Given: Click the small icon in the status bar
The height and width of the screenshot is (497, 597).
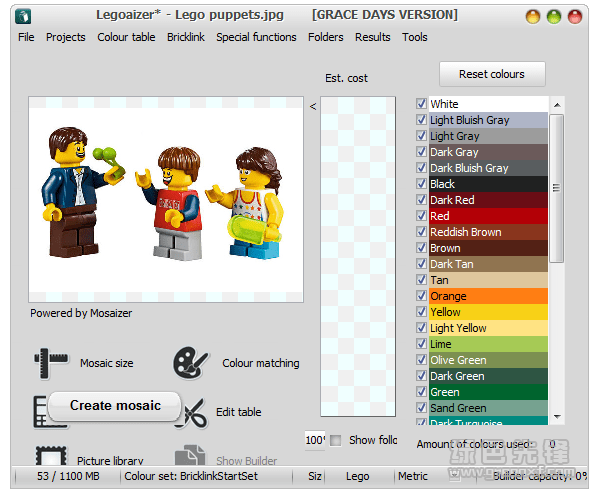Looking at the screenshot, I should (454, 475).
